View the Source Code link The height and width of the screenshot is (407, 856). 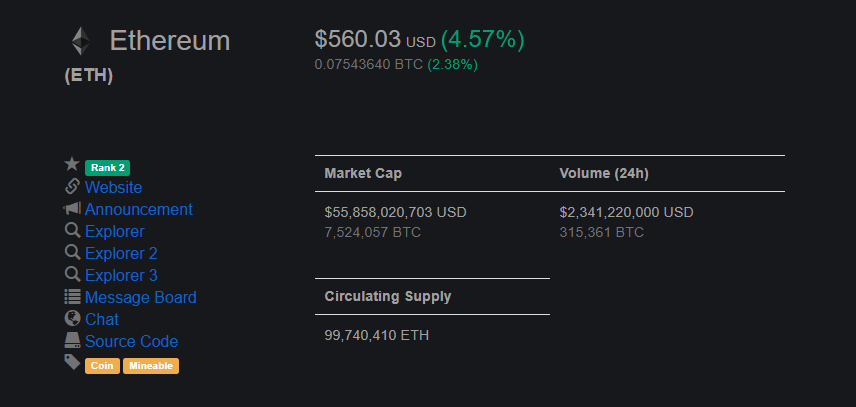132,342
